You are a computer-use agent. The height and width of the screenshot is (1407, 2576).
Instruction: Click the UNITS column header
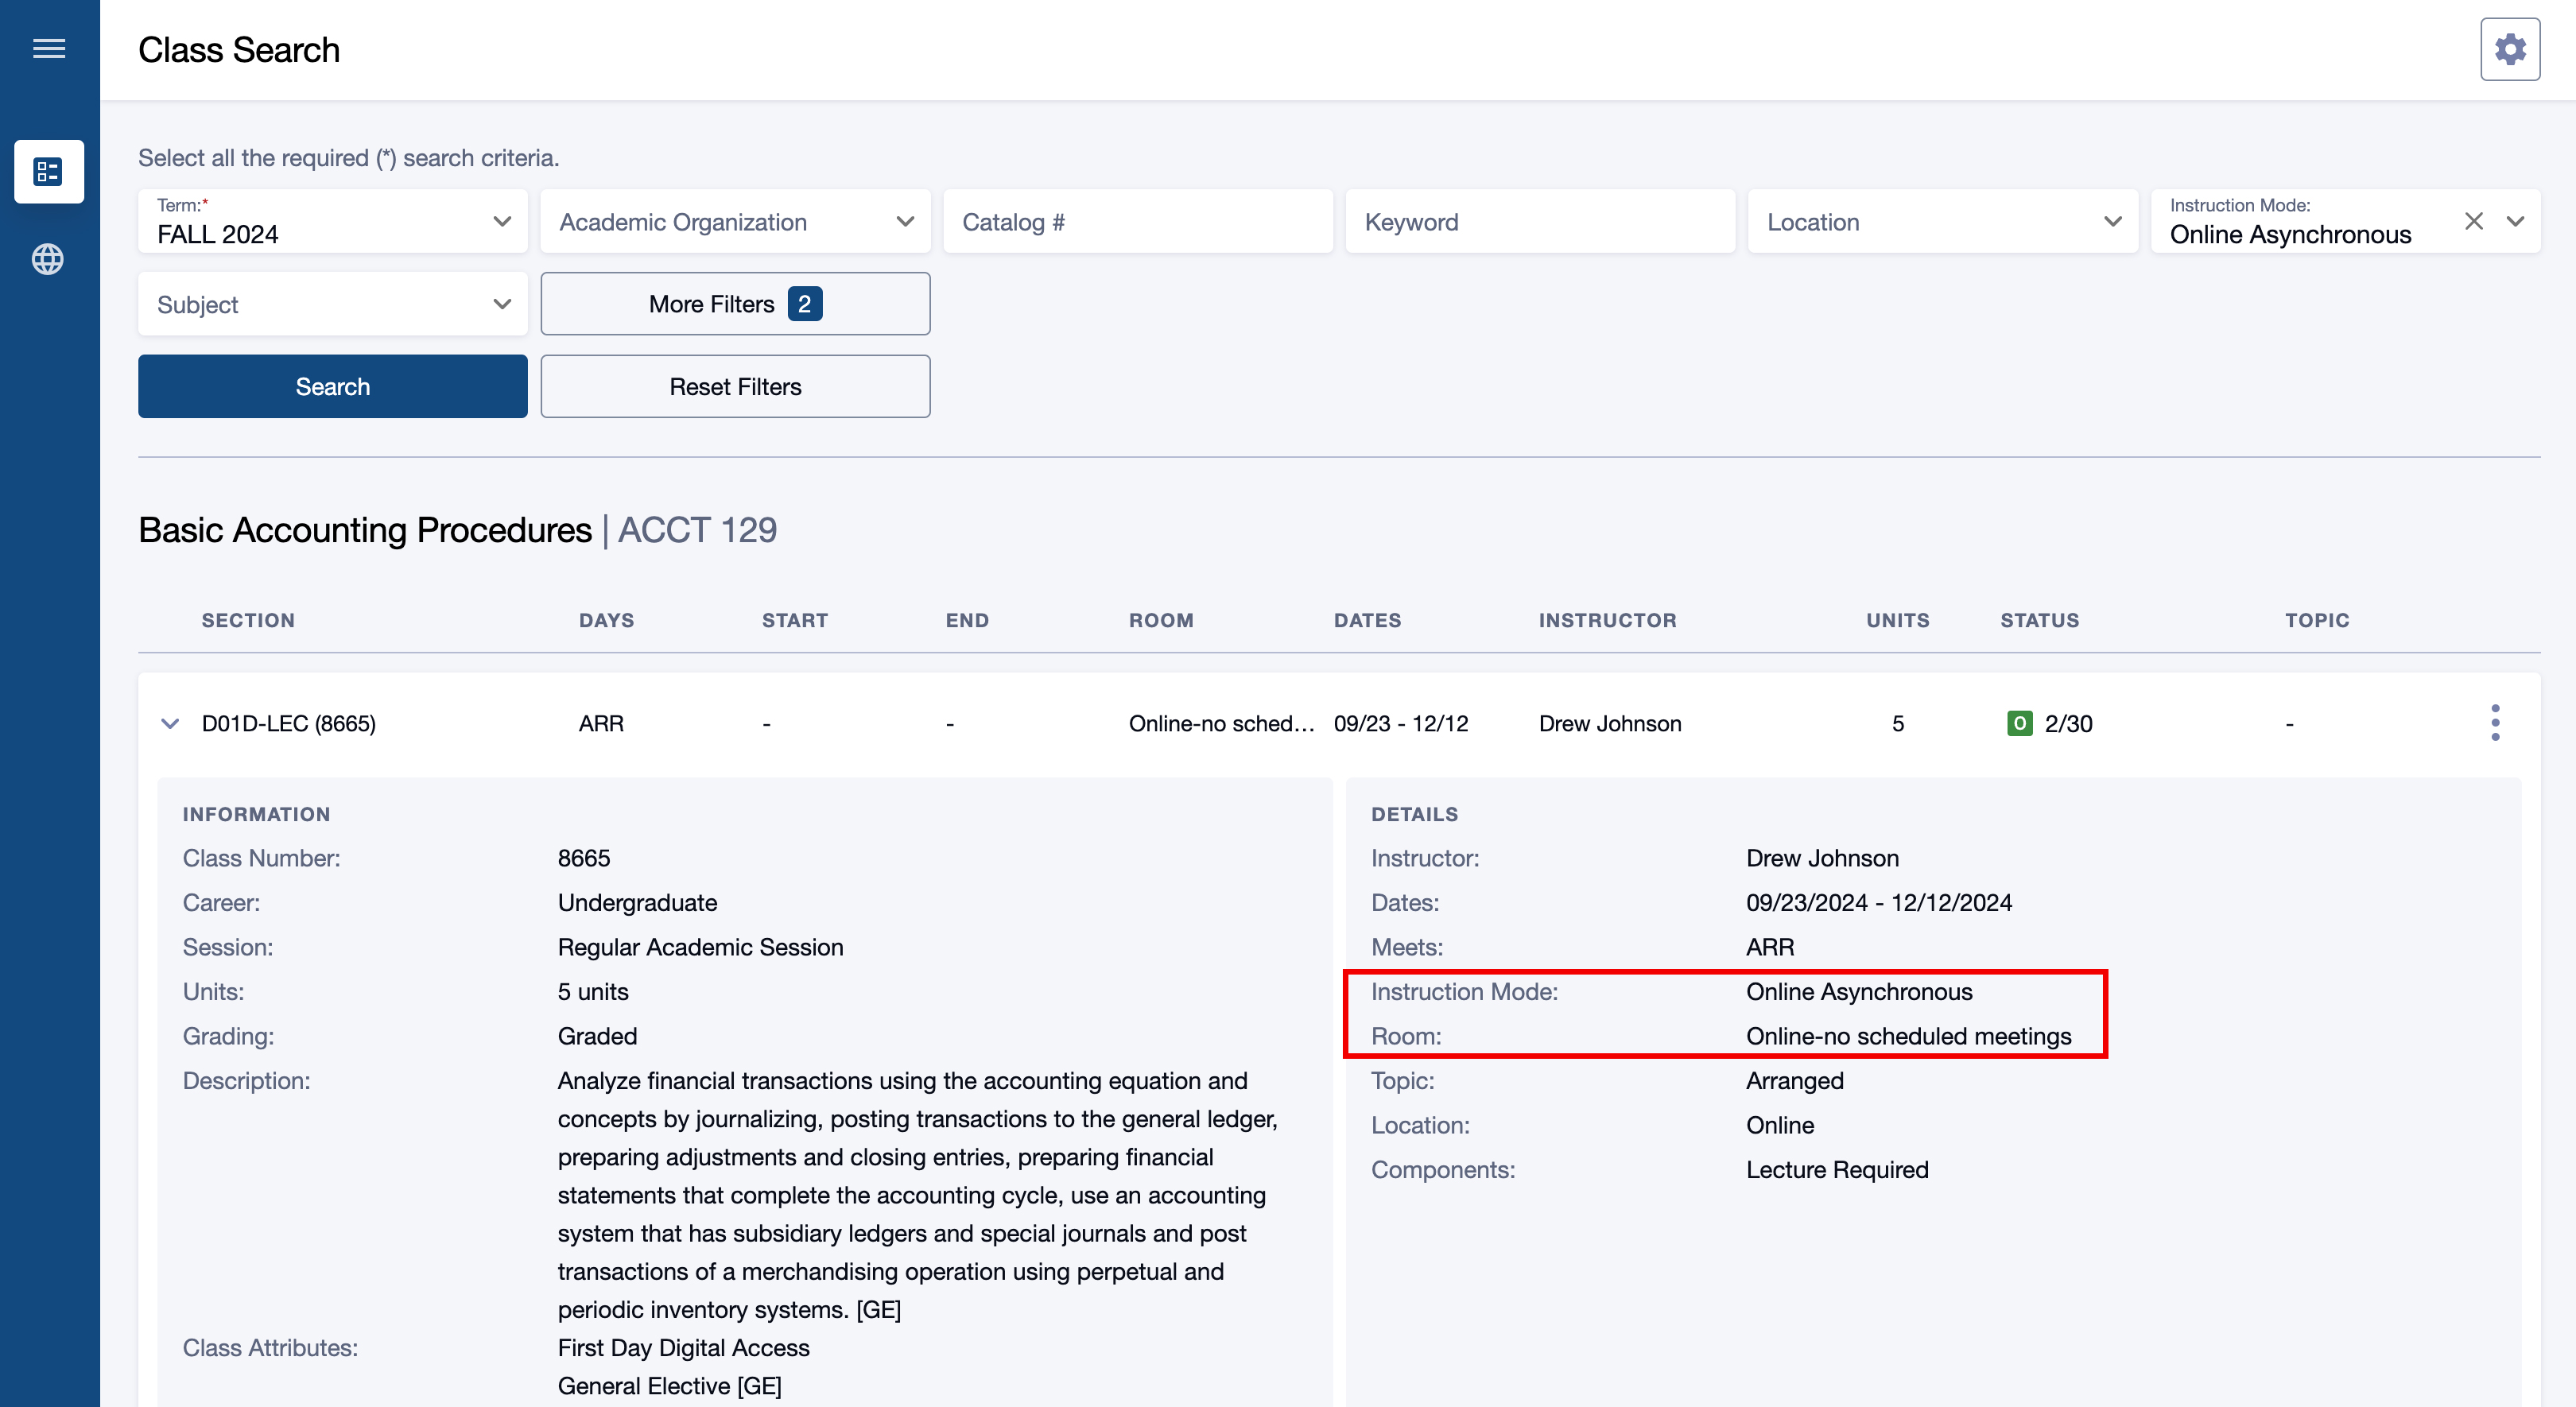click(1897, 620)
